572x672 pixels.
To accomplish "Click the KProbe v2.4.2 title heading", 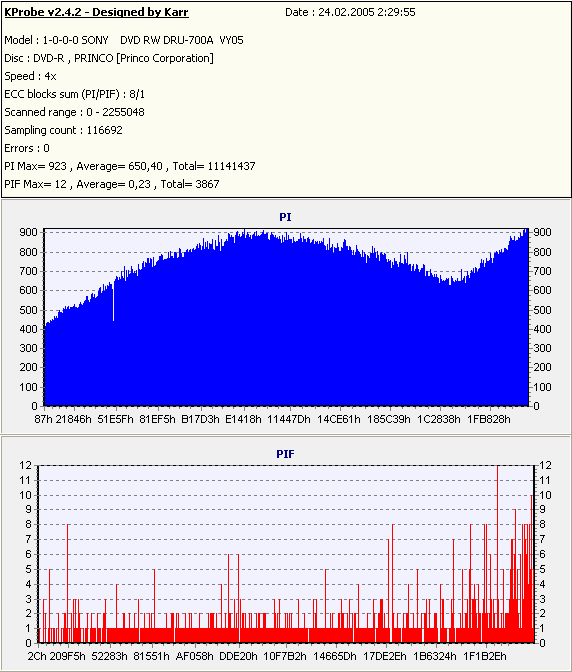I will [96, 12].
